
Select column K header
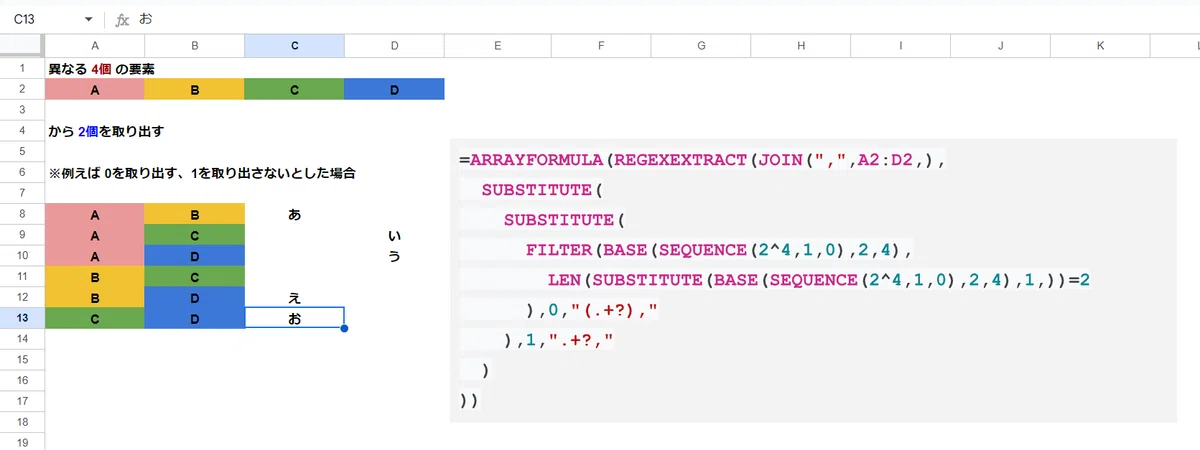point(1100,47)
